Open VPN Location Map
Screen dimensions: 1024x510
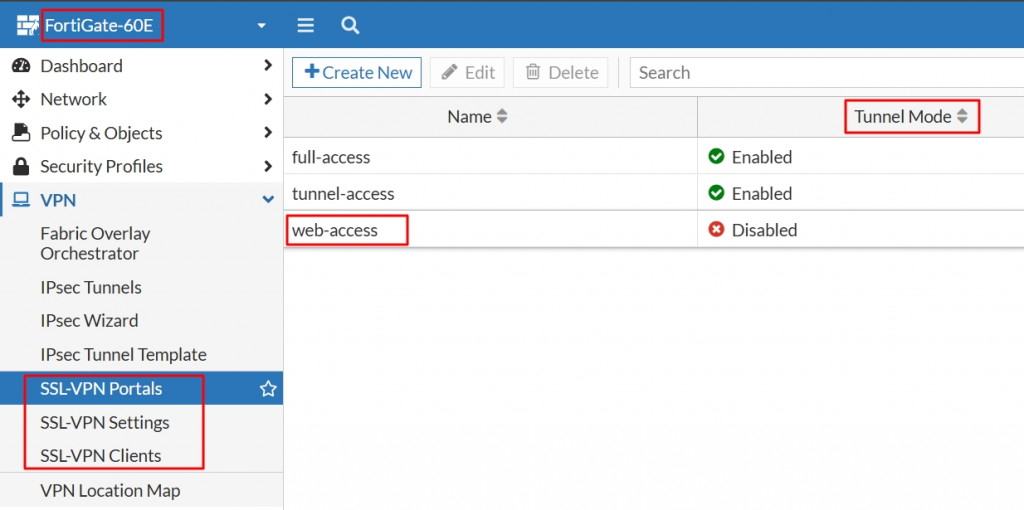point(110,490)
